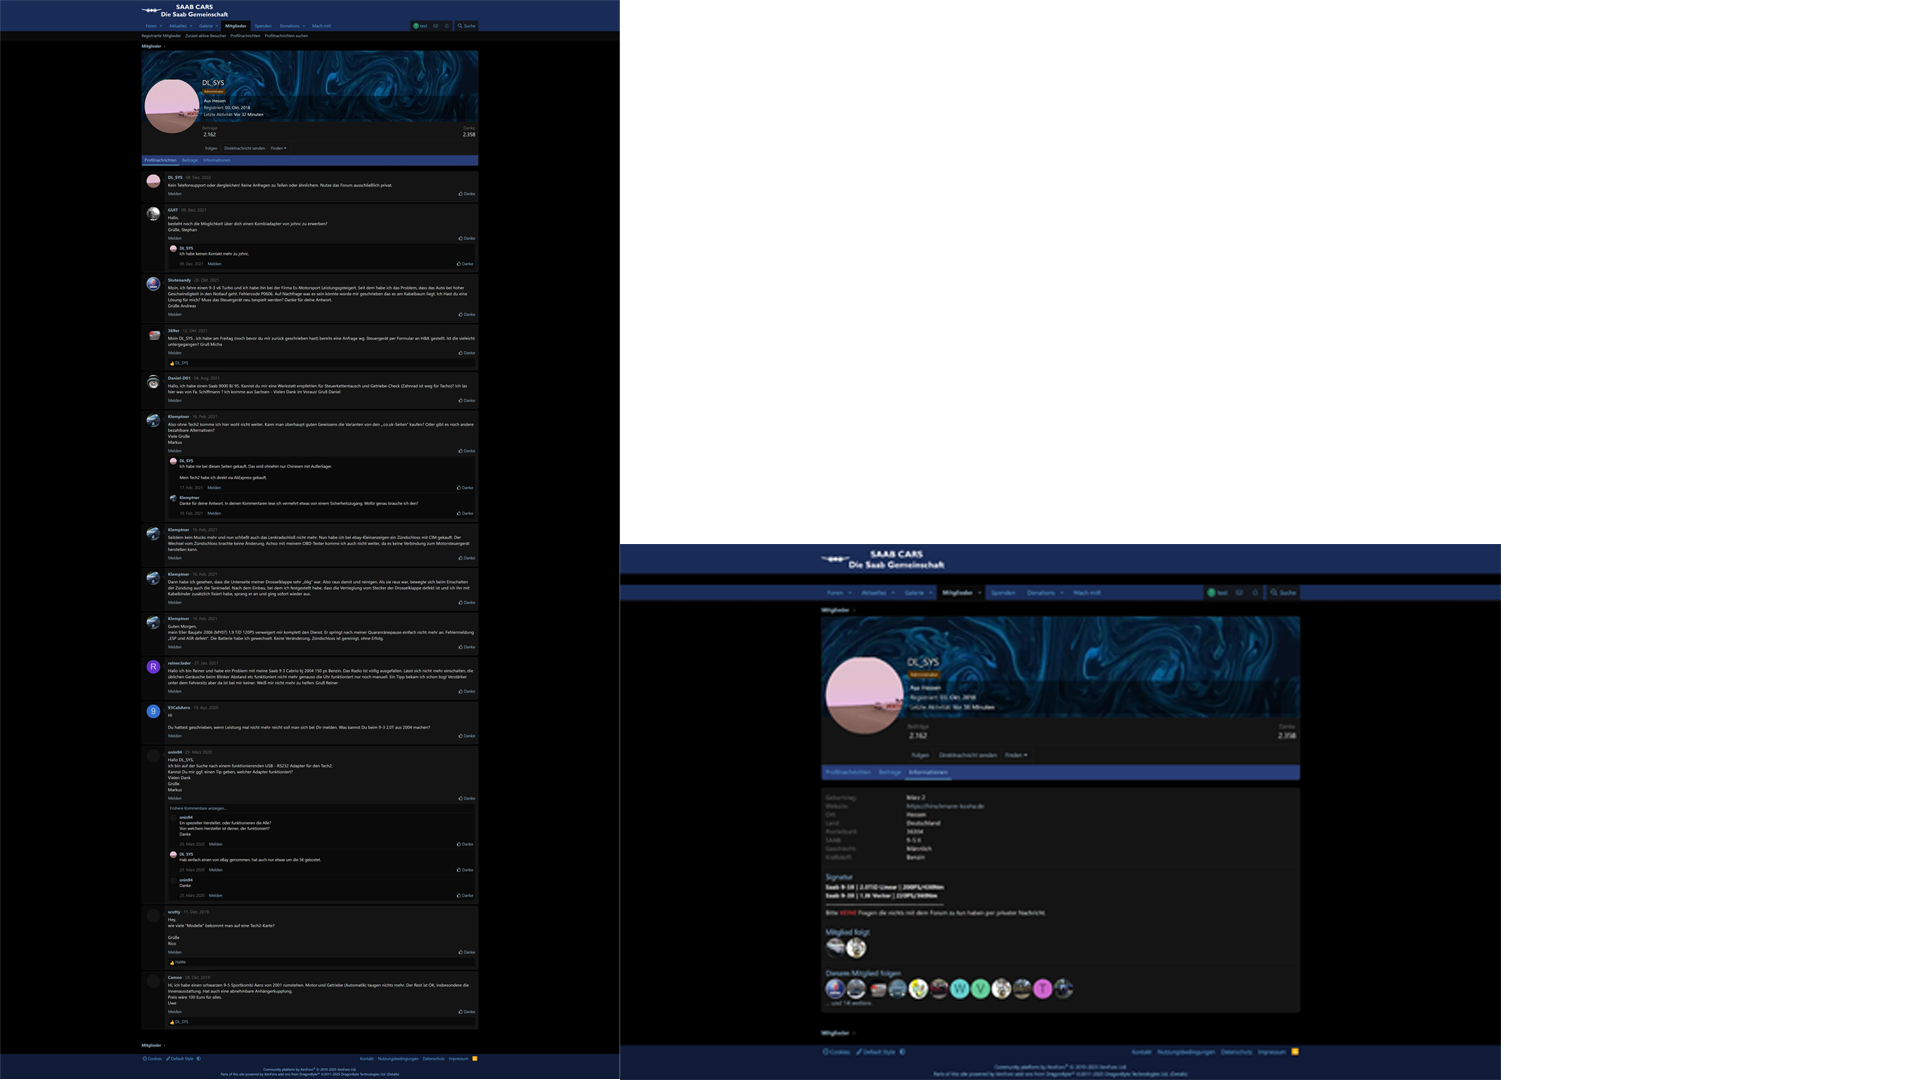Toggle the style variation icon in right footer
Viewport: 1920px width, 1080px height.
coord(902,1052)
